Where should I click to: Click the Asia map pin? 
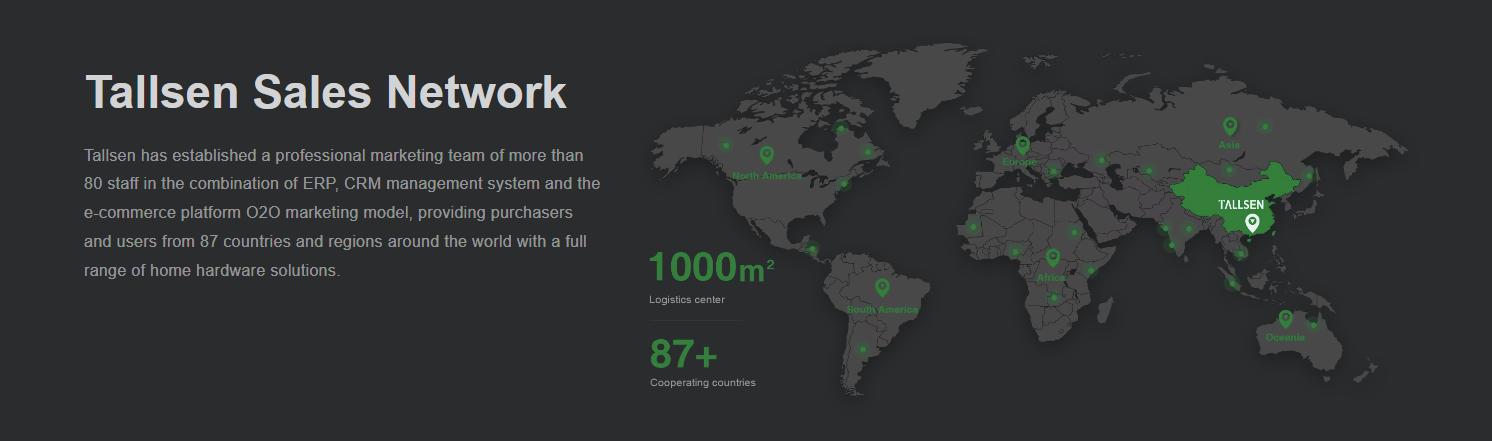point(1230,126)
